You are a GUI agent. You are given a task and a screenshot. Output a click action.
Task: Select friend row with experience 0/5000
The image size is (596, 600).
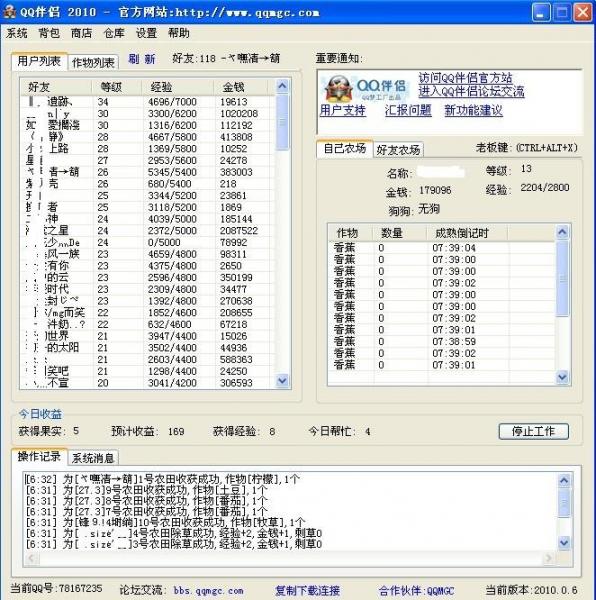coord(148,243)
